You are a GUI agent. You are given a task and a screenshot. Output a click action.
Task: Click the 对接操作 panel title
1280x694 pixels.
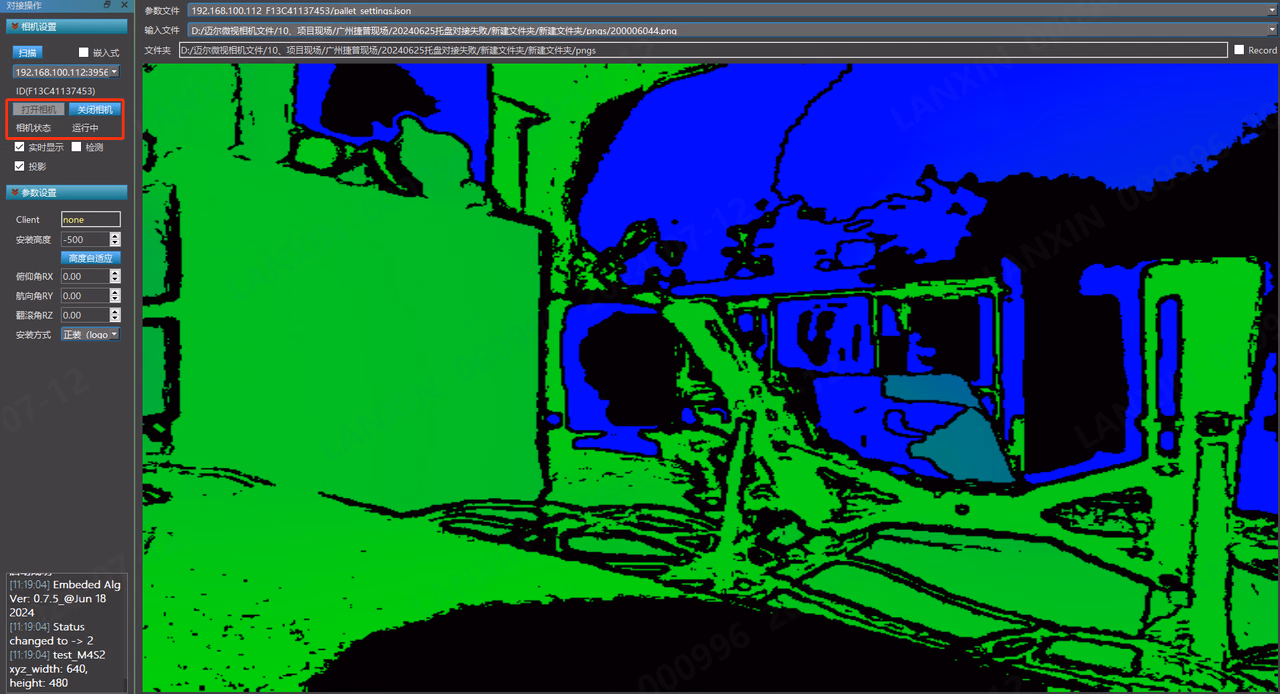(x=24, y=6)
